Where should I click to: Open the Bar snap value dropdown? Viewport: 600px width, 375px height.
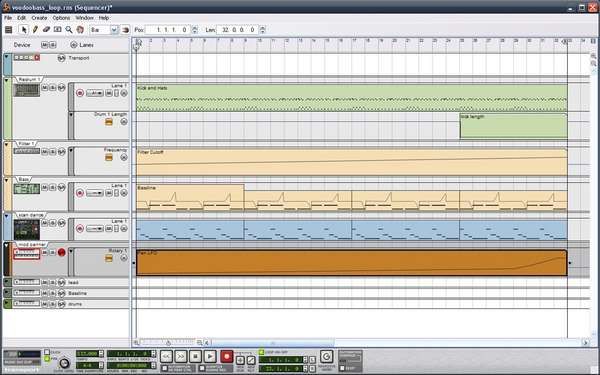click(114, 29)
